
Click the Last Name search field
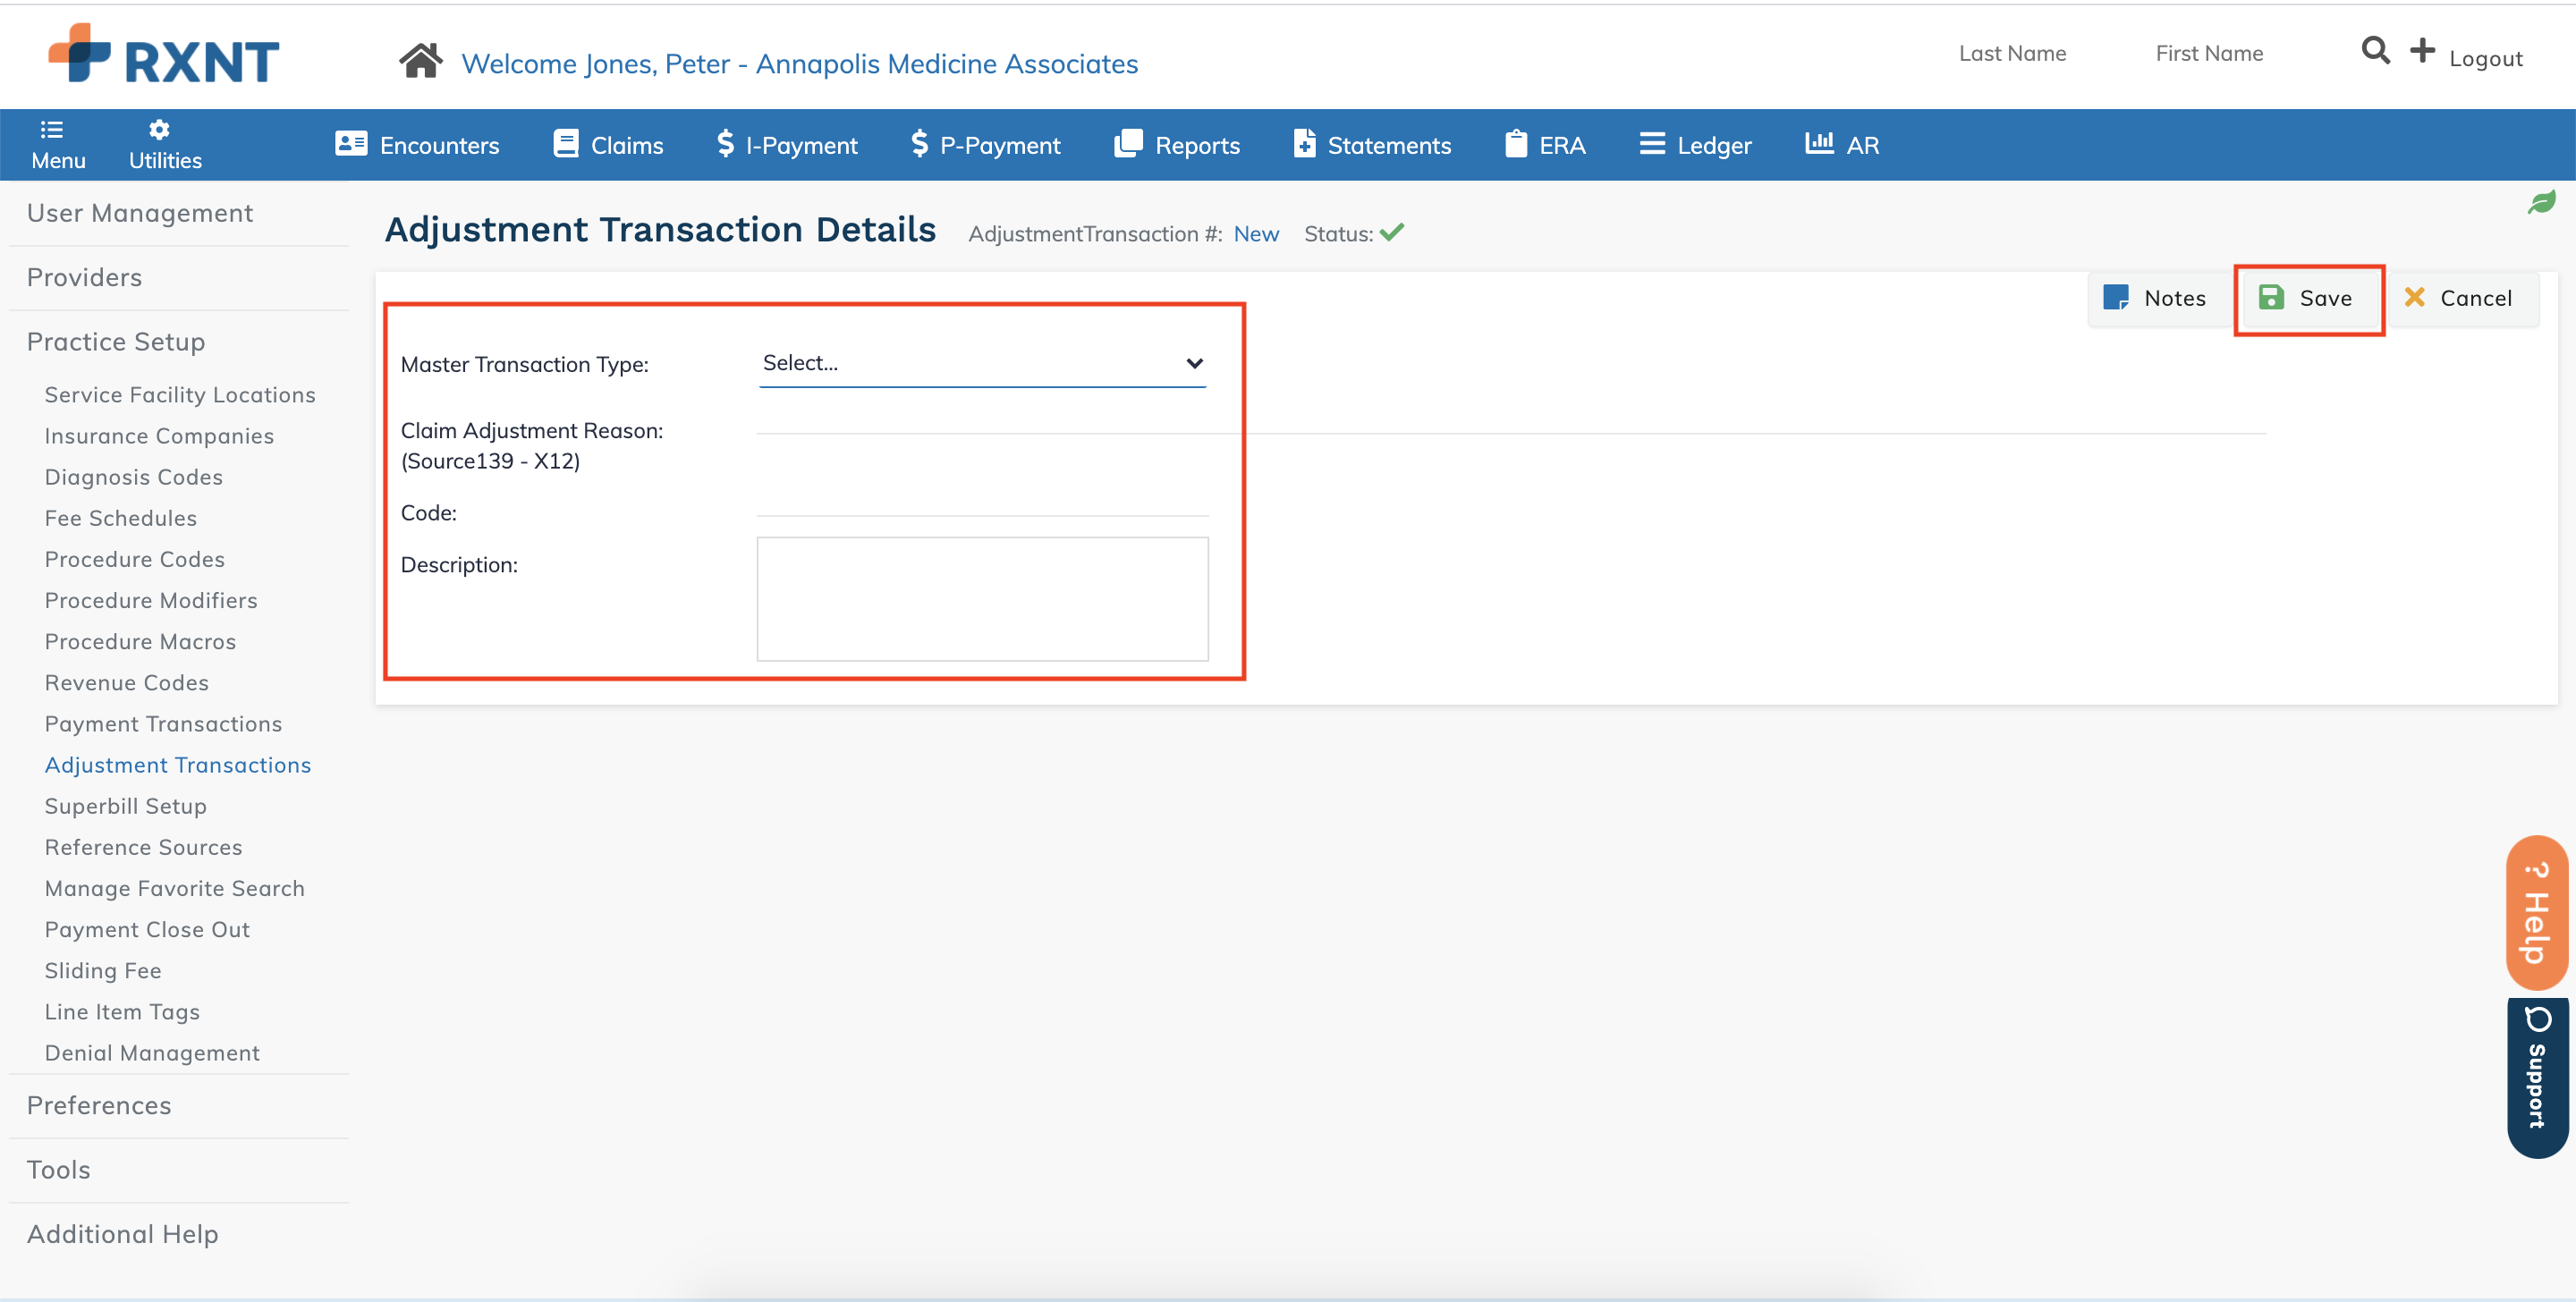pos(2012,53)
